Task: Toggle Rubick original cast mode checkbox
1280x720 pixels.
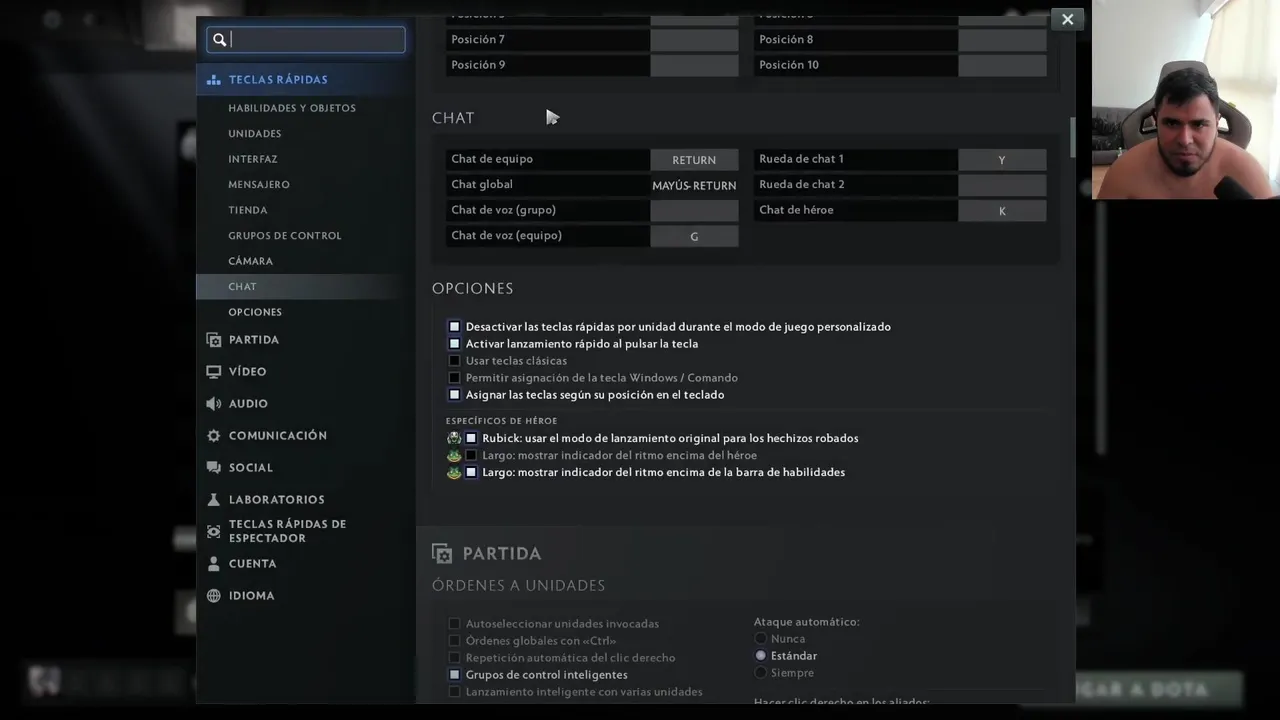Action: coord(471,439)
